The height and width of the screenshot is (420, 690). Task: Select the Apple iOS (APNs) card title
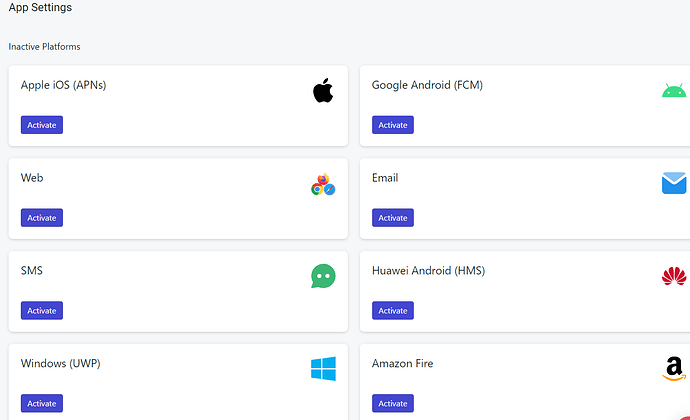(63, 85)
